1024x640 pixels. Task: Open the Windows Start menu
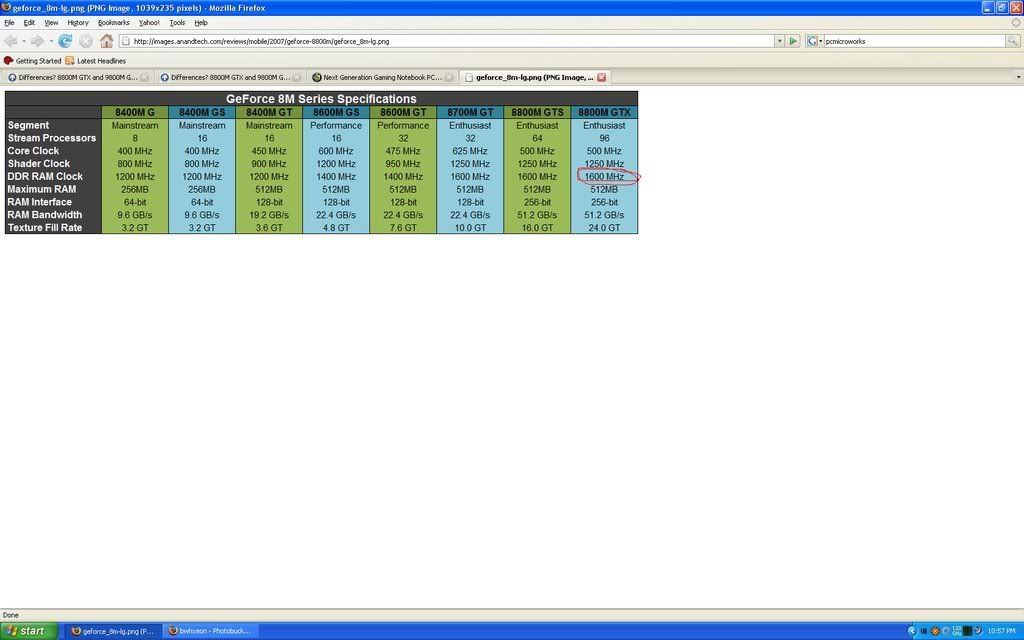[29, 631]
